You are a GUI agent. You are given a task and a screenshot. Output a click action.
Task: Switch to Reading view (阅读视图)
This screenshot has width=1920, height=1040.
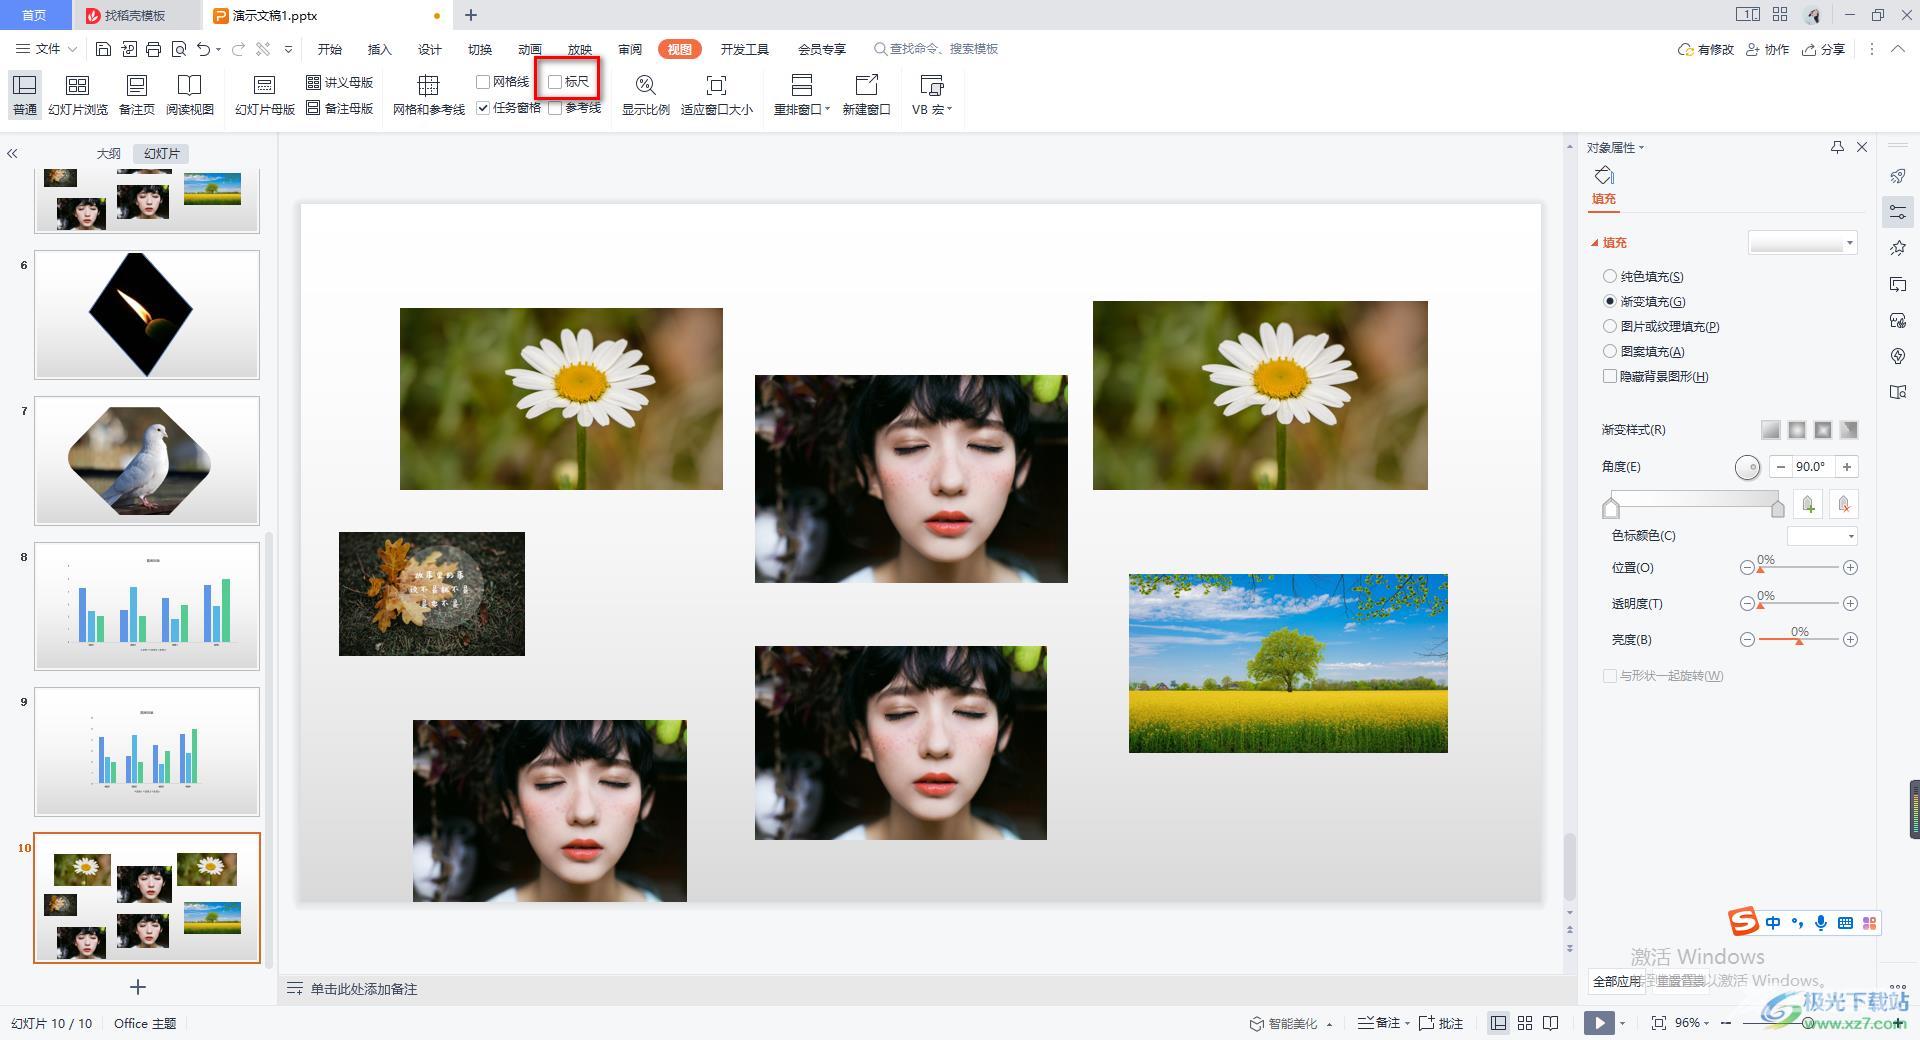pos(190,95)
